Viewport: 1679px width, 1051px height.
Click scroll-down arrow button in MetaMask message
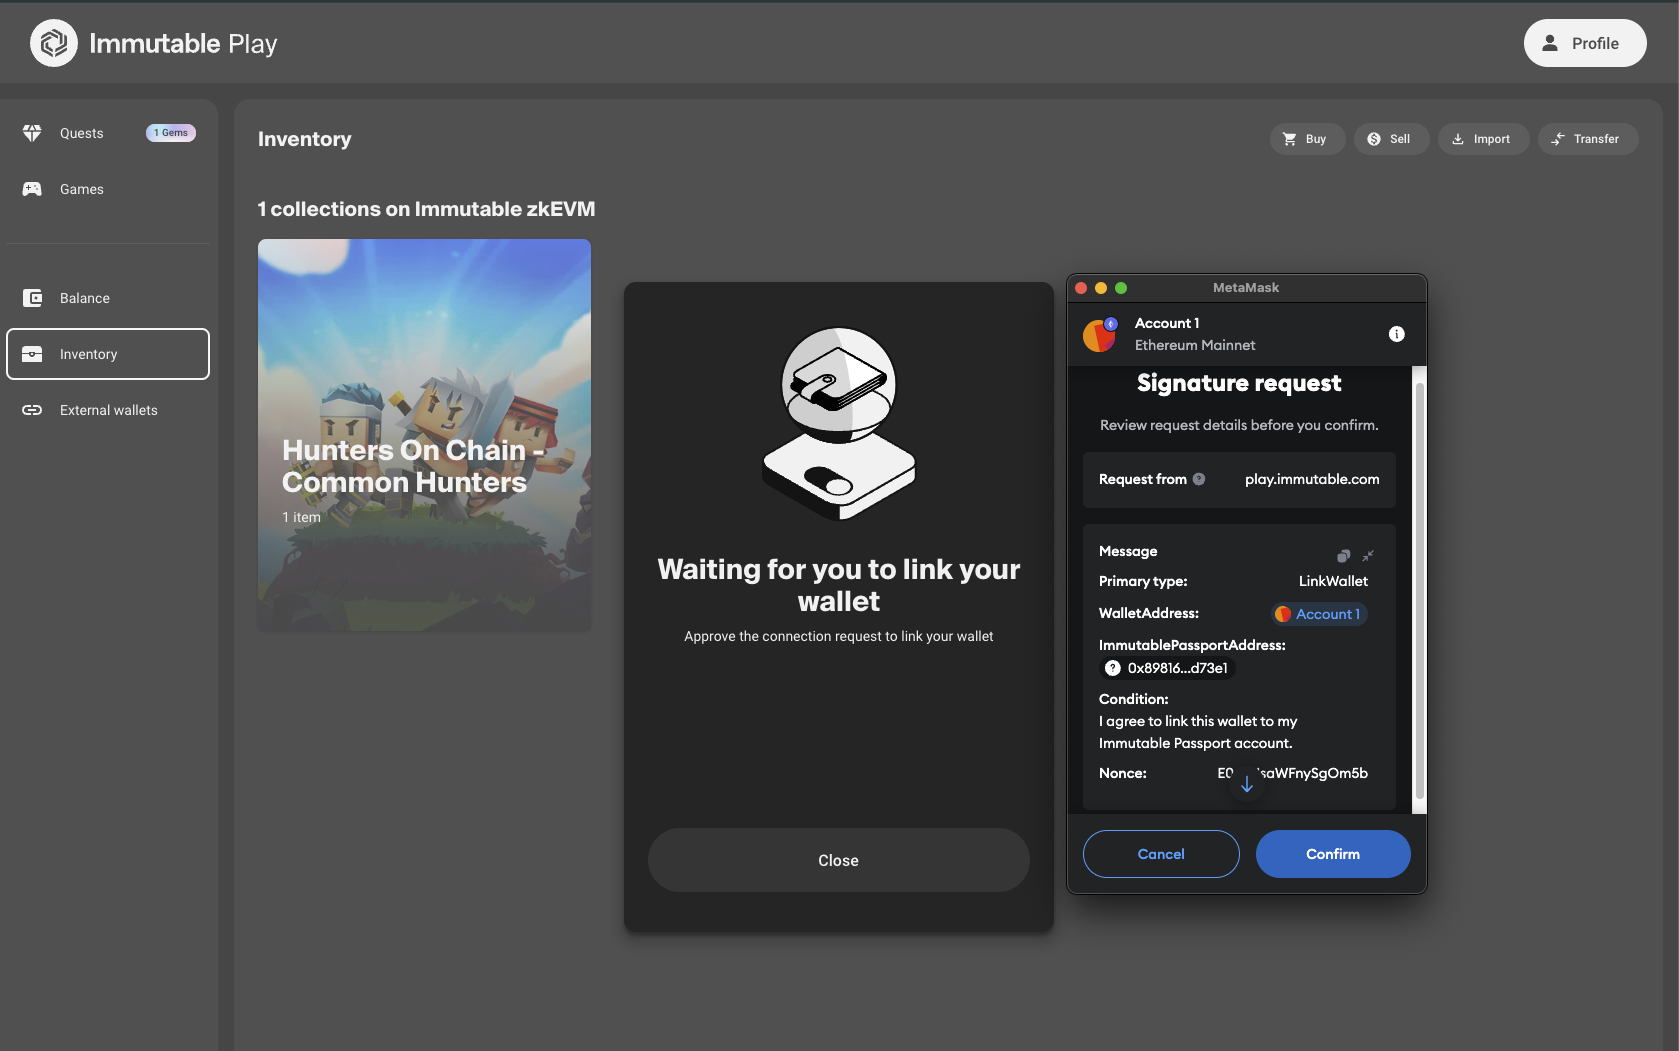1247,785
